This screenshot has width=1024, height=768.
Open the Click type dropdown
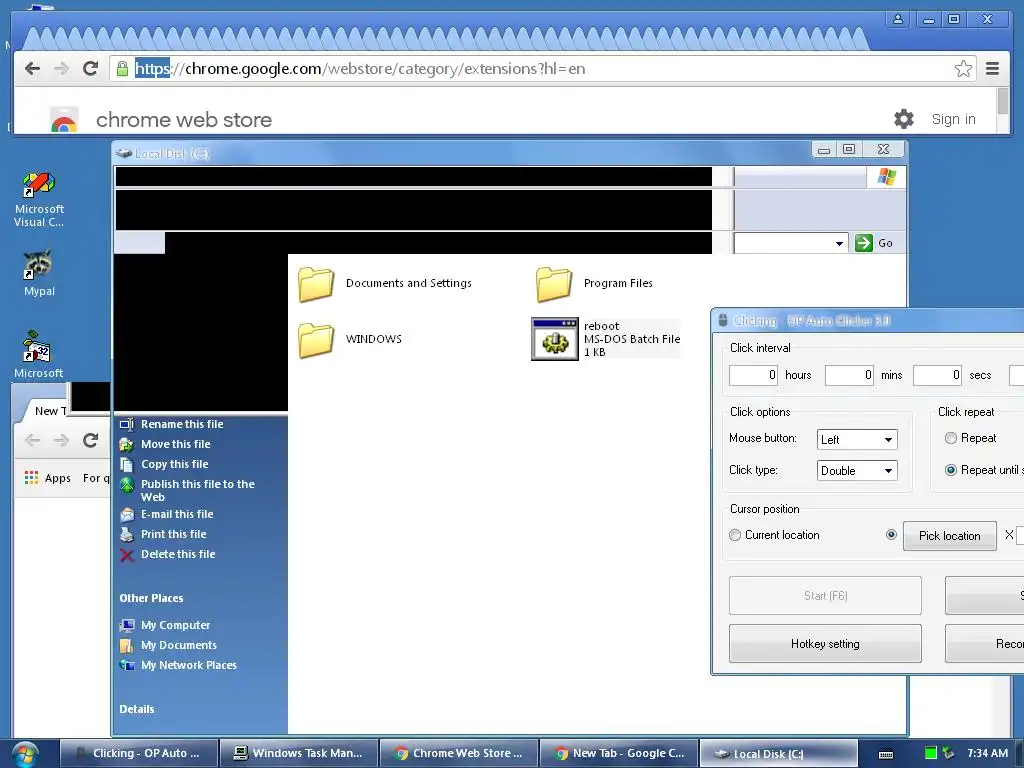857,471
